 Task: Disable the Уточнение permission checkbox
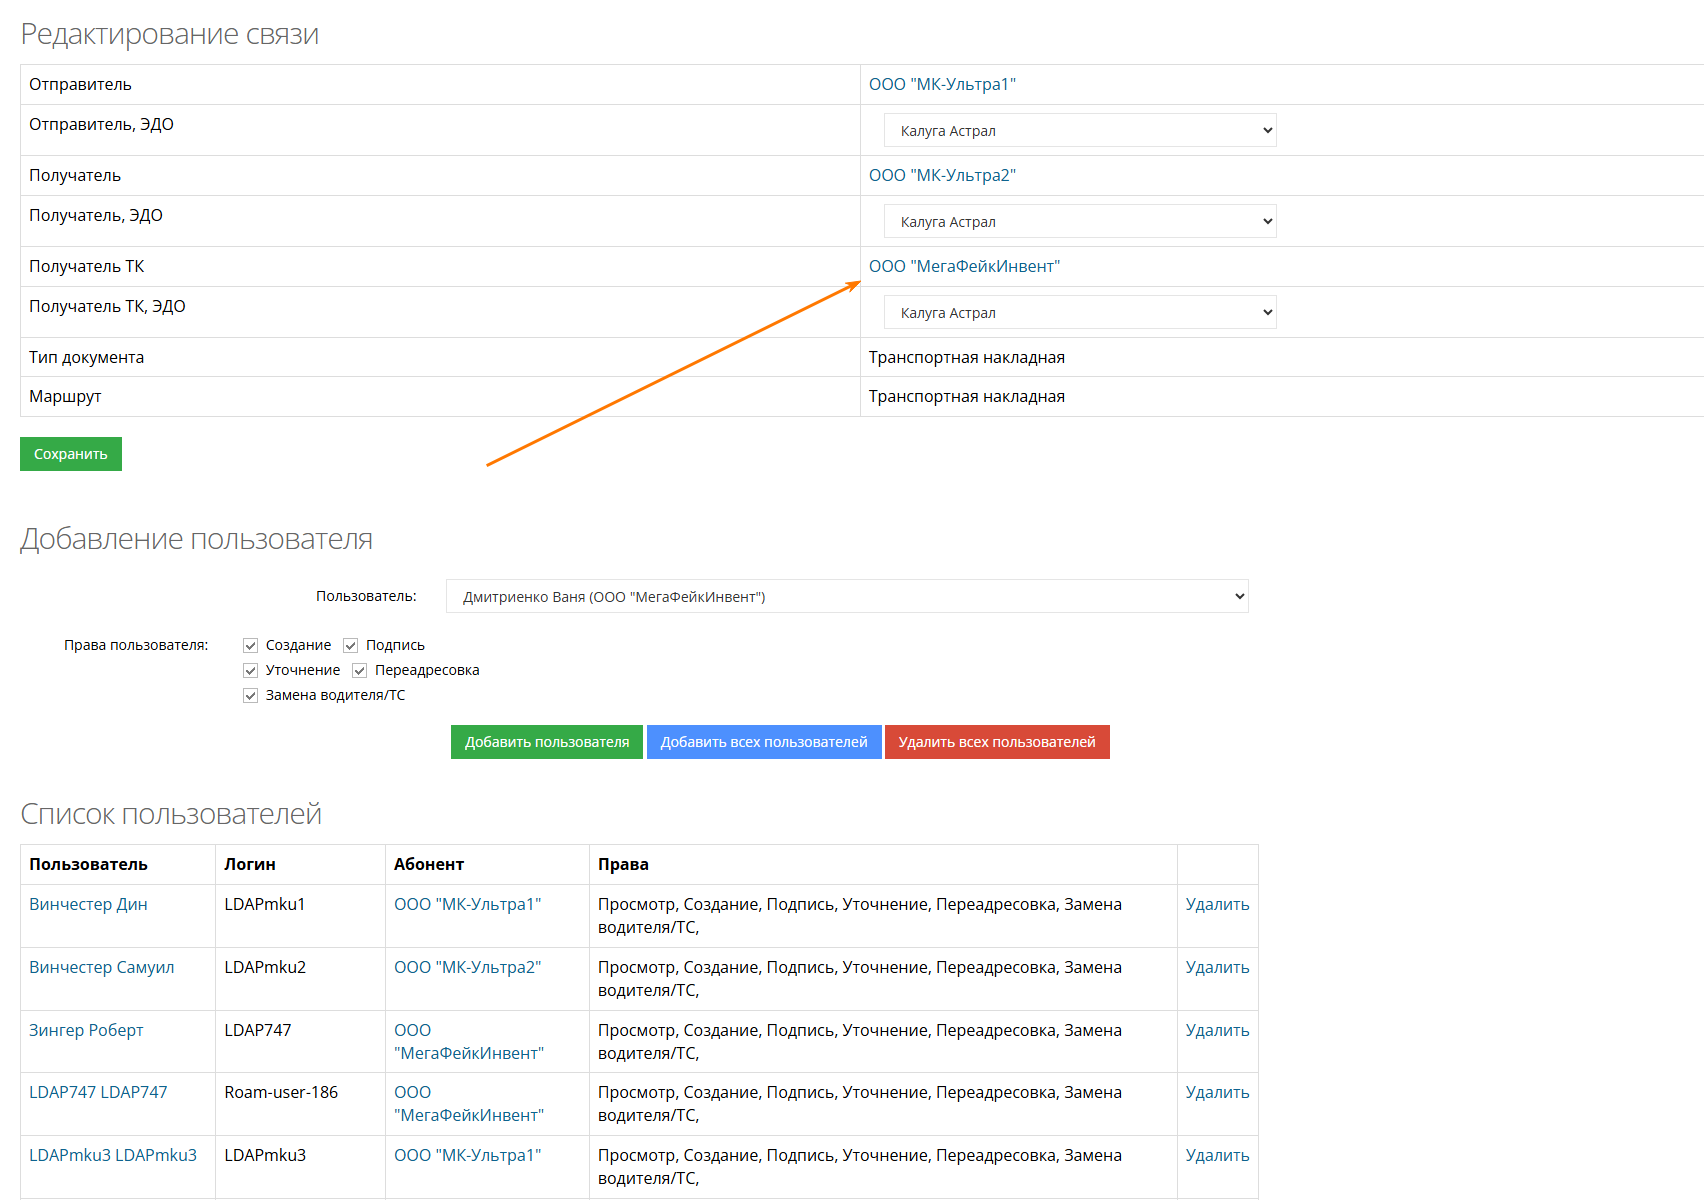(251, 671)
